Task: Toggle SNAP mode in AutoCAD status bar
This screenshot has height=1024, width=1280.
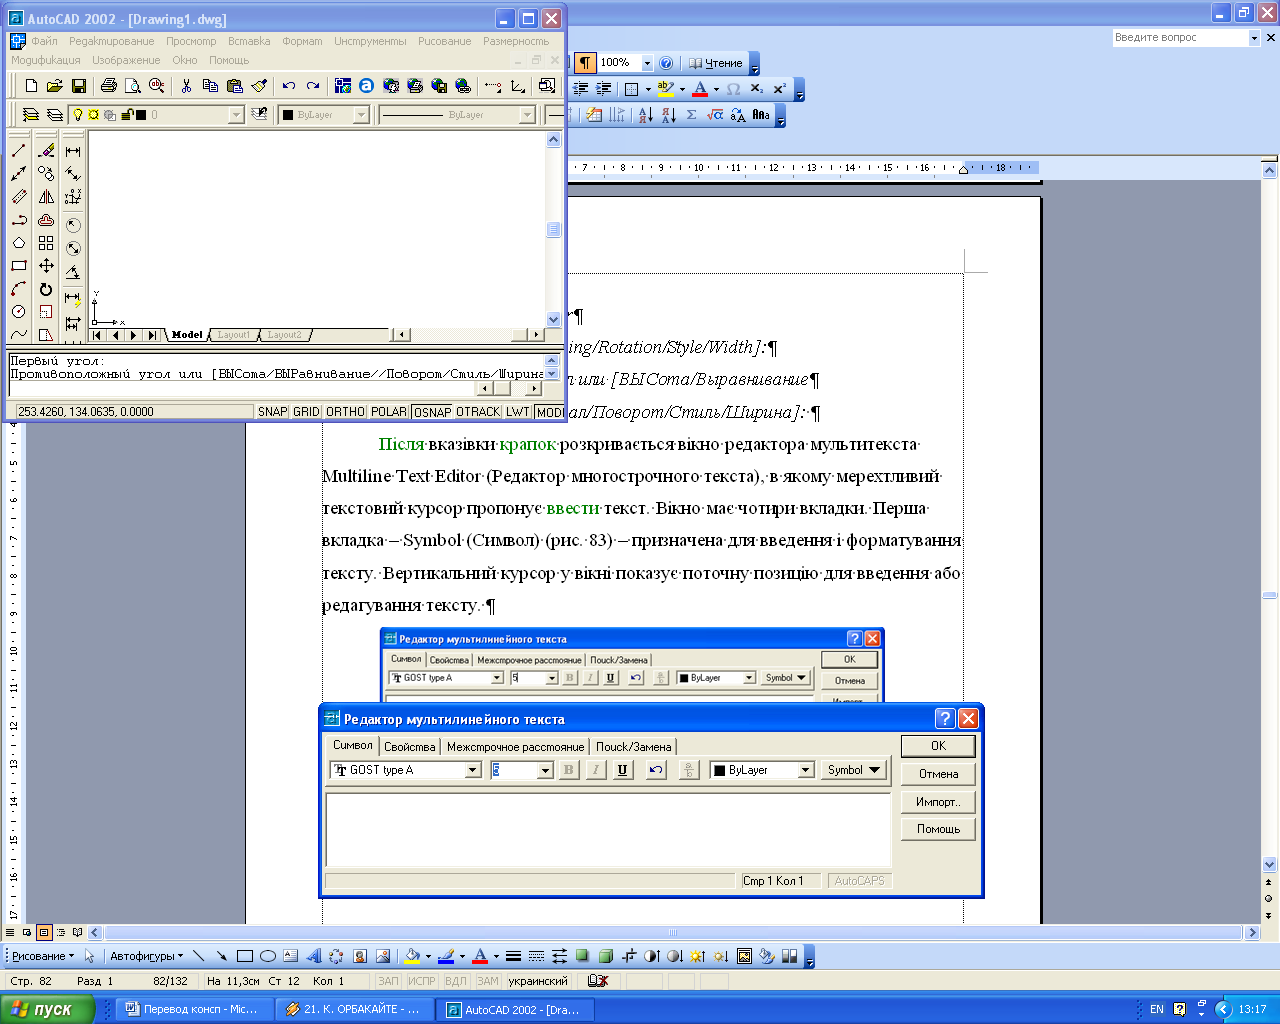Action: pos(272,412)
